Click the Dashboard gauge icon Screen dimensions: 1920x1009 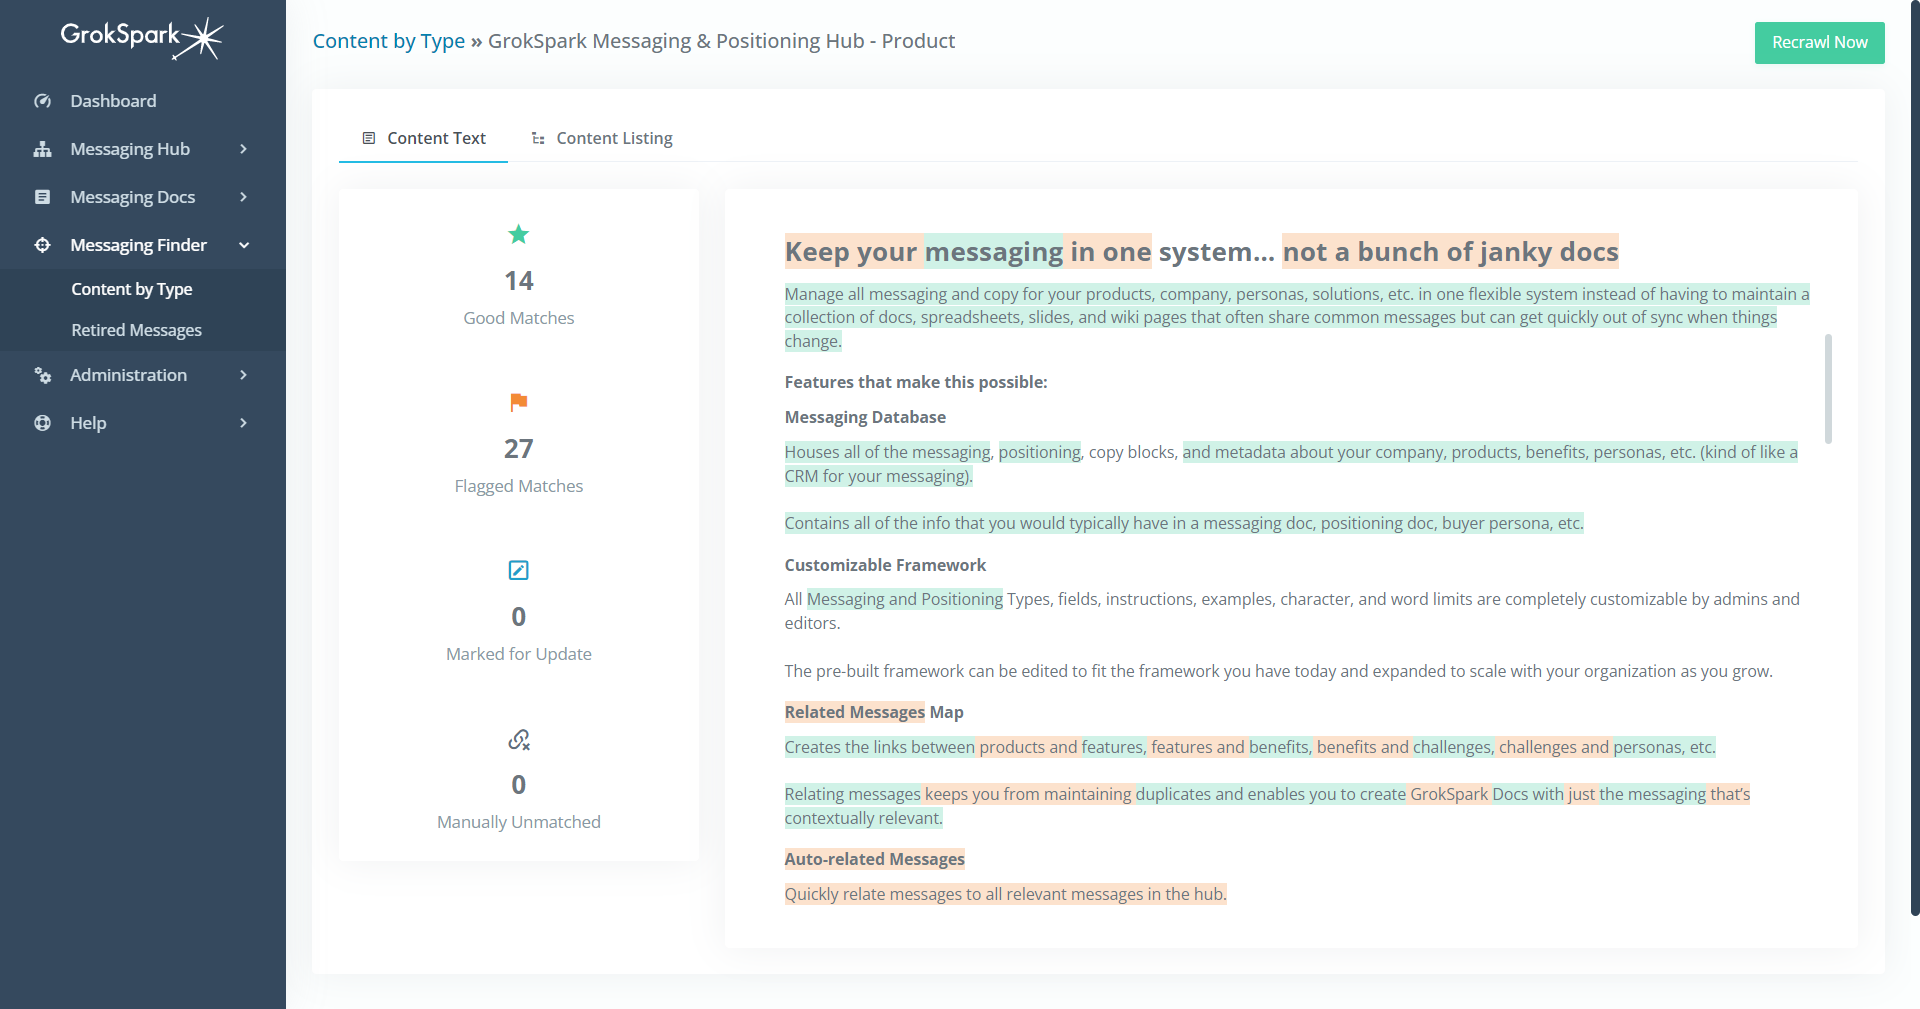coord(42,101)
